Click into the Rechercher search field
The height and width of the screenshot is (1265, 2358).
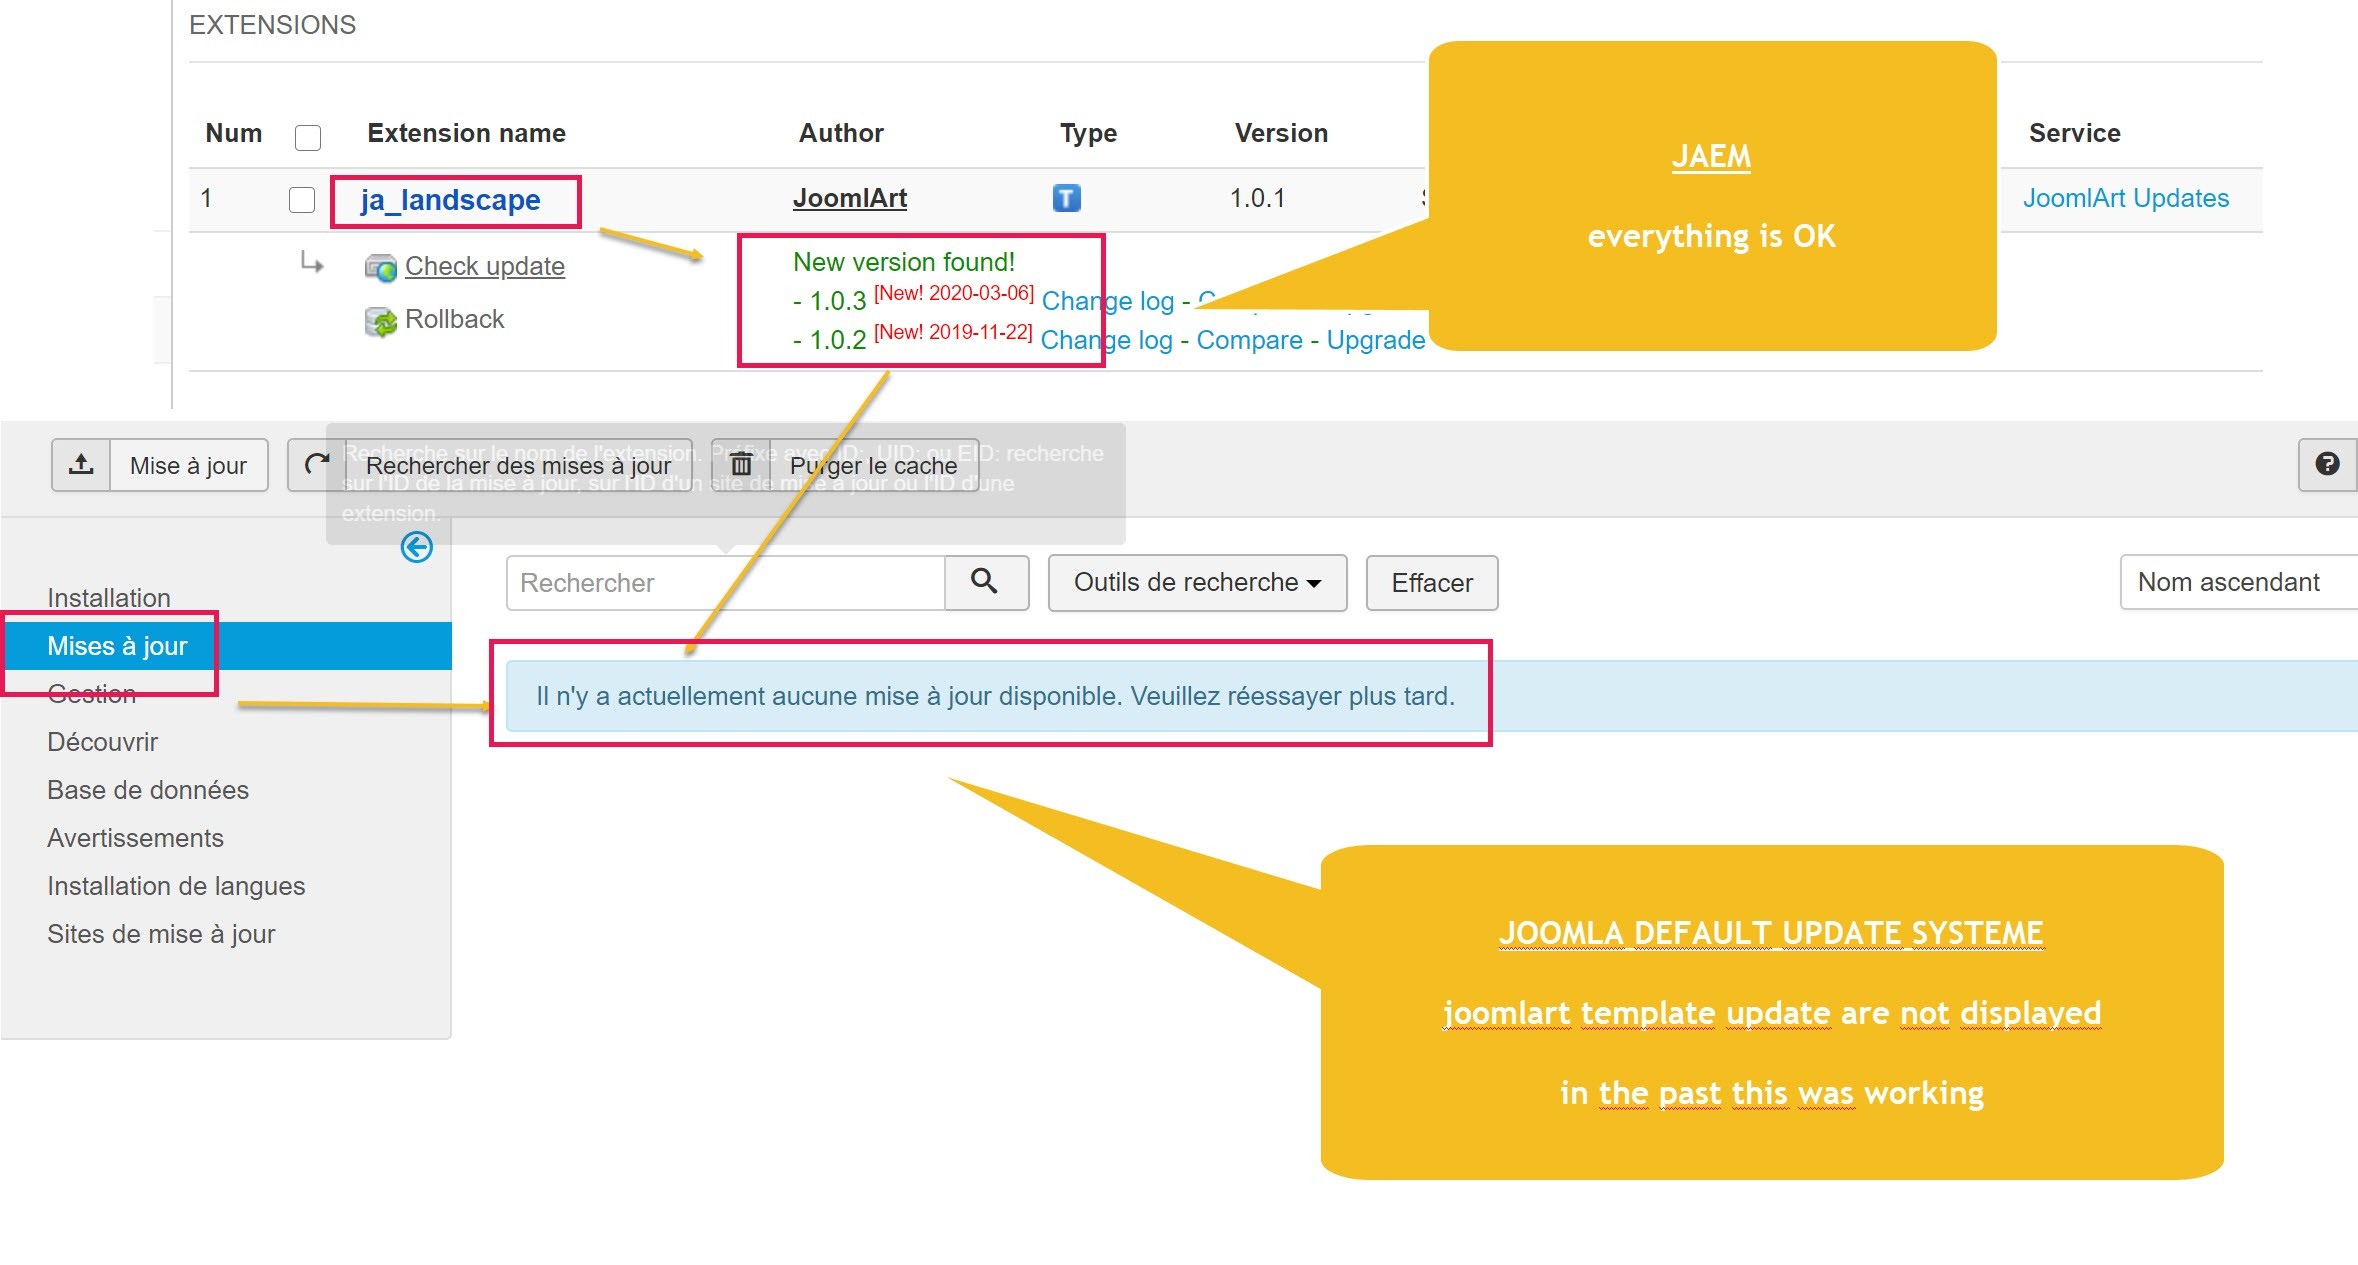point(725,582)
